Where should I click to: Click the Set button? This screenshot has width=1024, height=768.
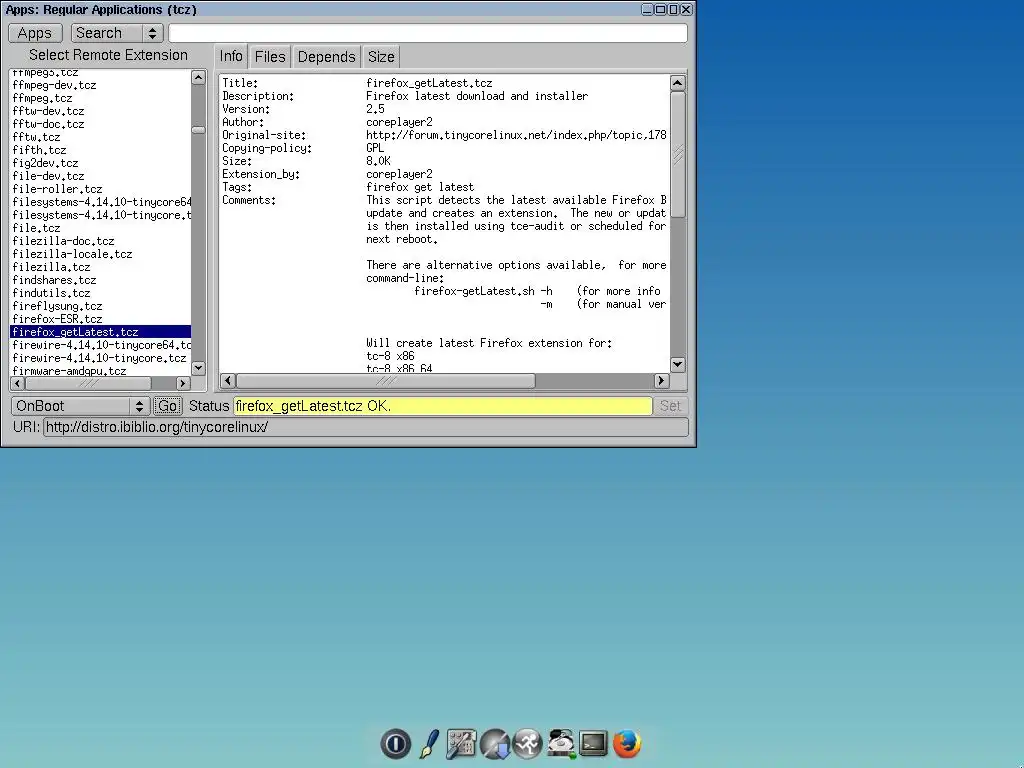(670, 406)
